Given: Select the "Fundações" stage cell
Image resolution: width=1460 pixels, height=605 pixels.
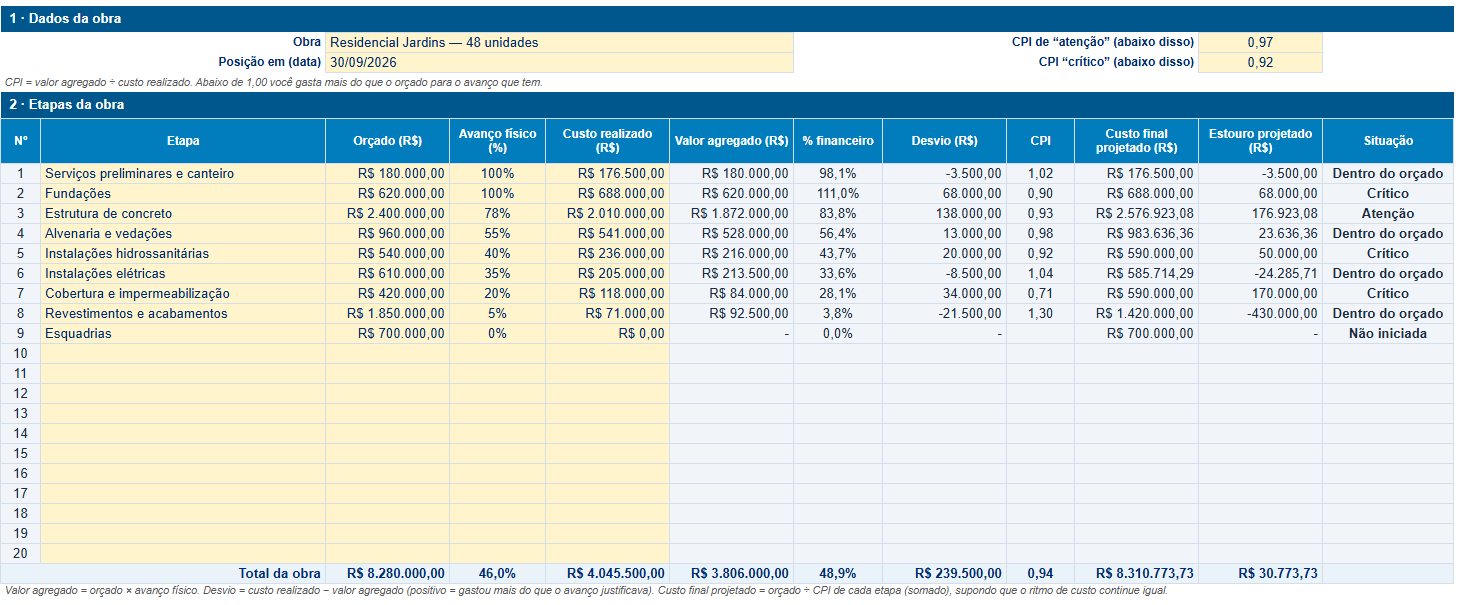Looking at the screenshot, I should [x=183, y=193].
